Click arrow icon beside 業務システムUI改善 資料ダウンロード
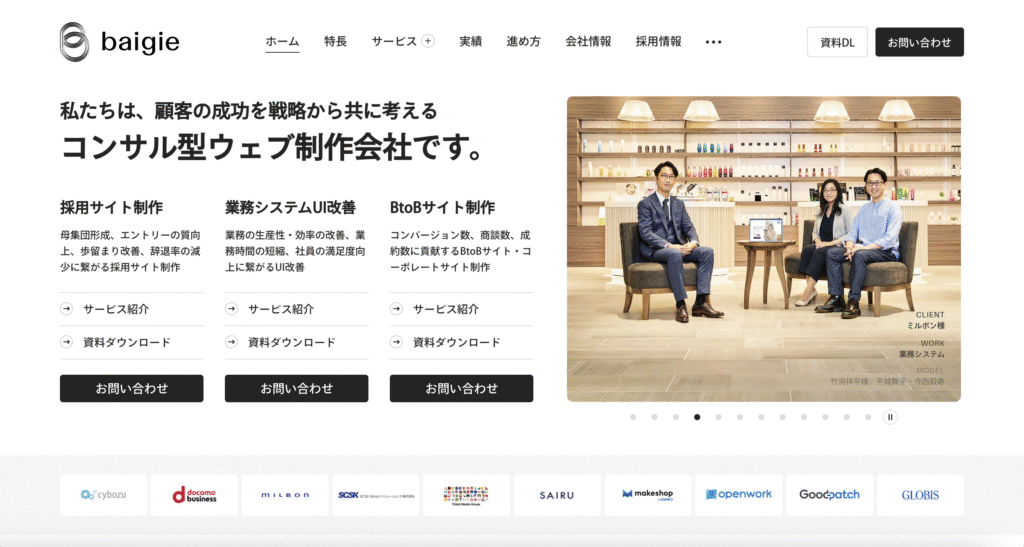 (x=231, y=342)
